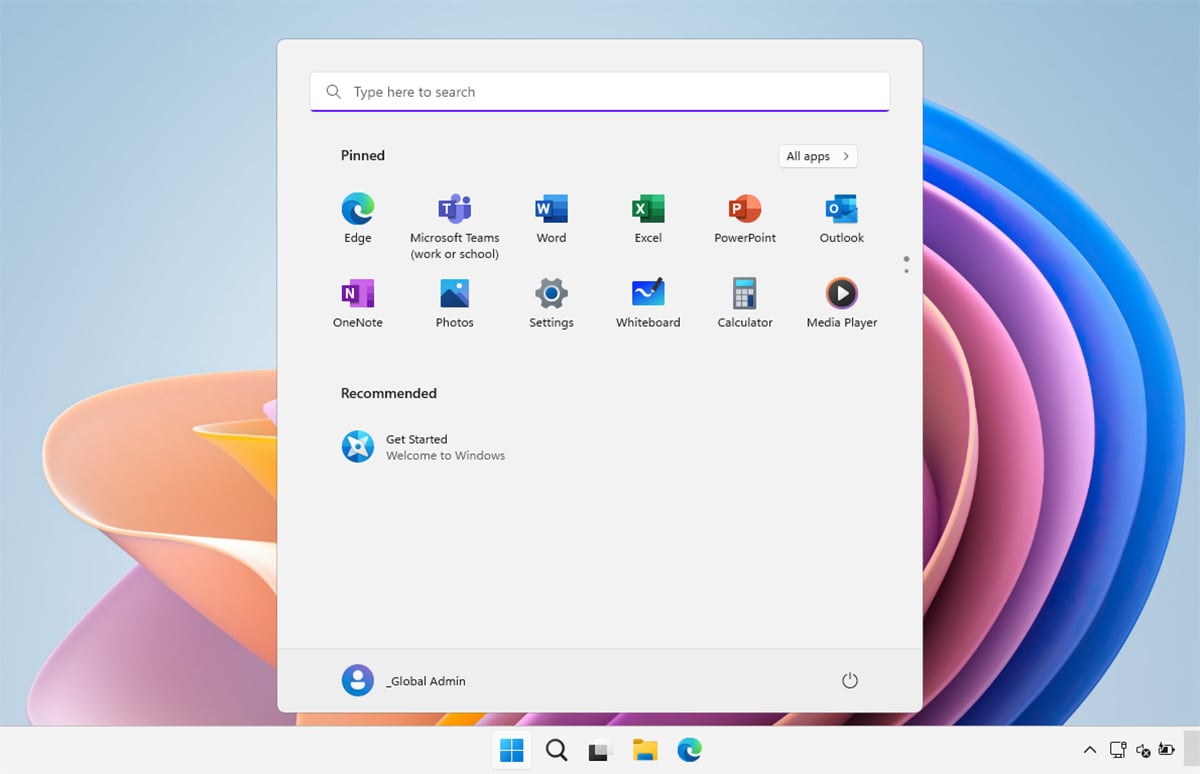Open the _Global Admin user account
Viewport: 1200px width, 774px height.
click(404, 681)
